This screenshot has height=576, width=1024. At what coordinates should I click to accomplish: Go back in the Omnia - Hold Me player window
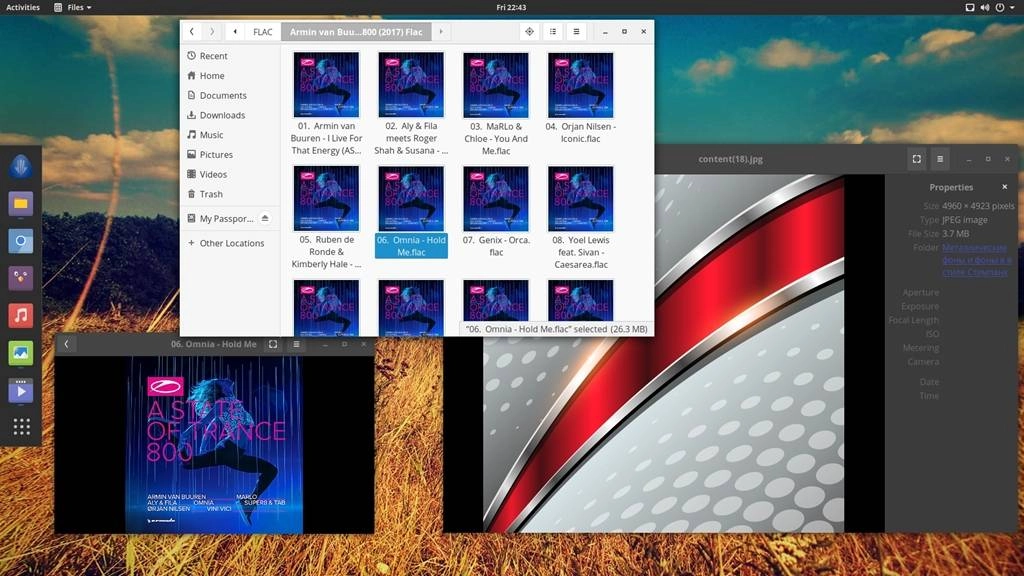(x=66, y=344)
